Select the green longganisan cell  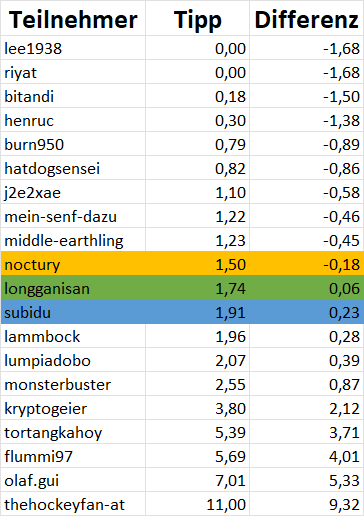pos(73,288)
